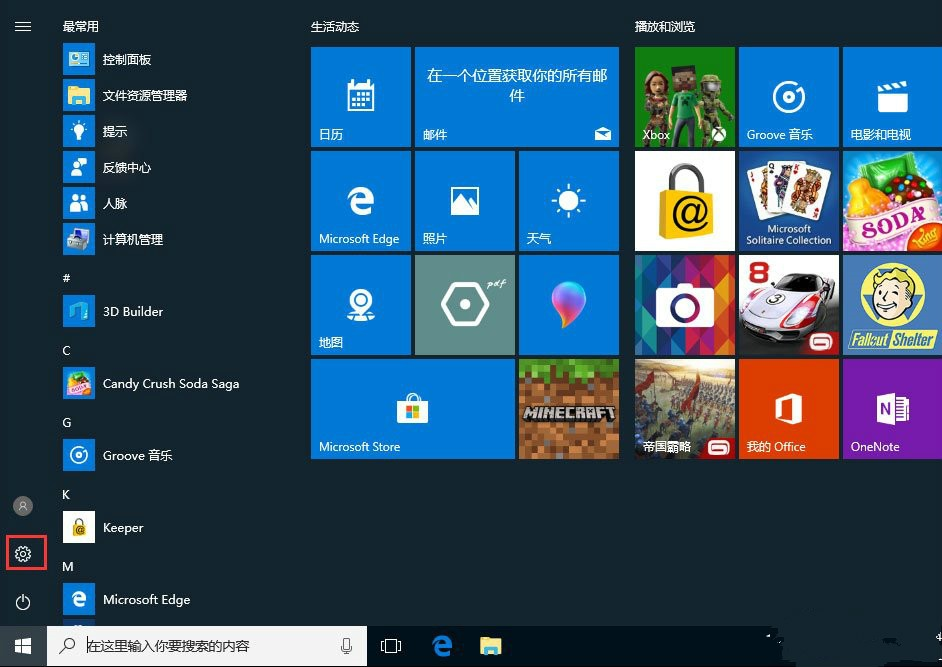This screenshot has height=667, width=942.
Task: Click the letter C group header
Action: click(x=67, y=350)
